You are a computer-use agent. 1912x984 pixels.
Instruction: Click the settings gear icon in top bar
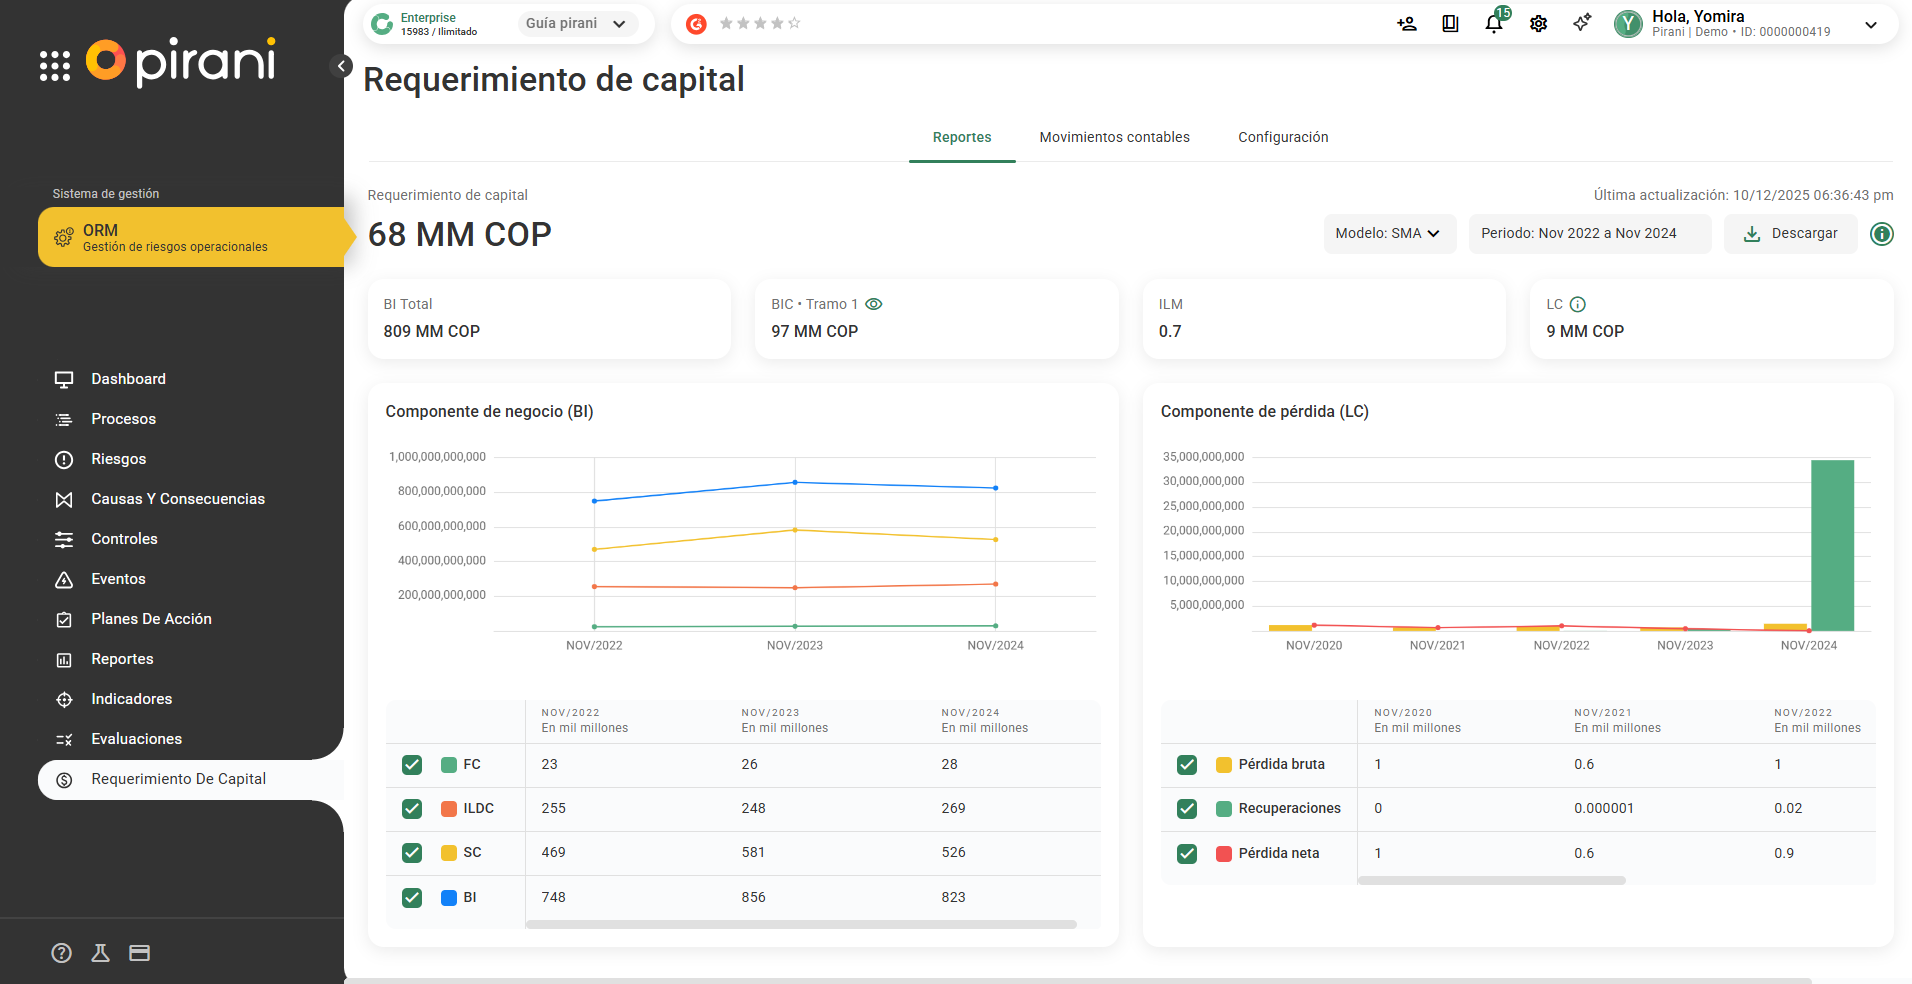click(x=1538, y=24)
